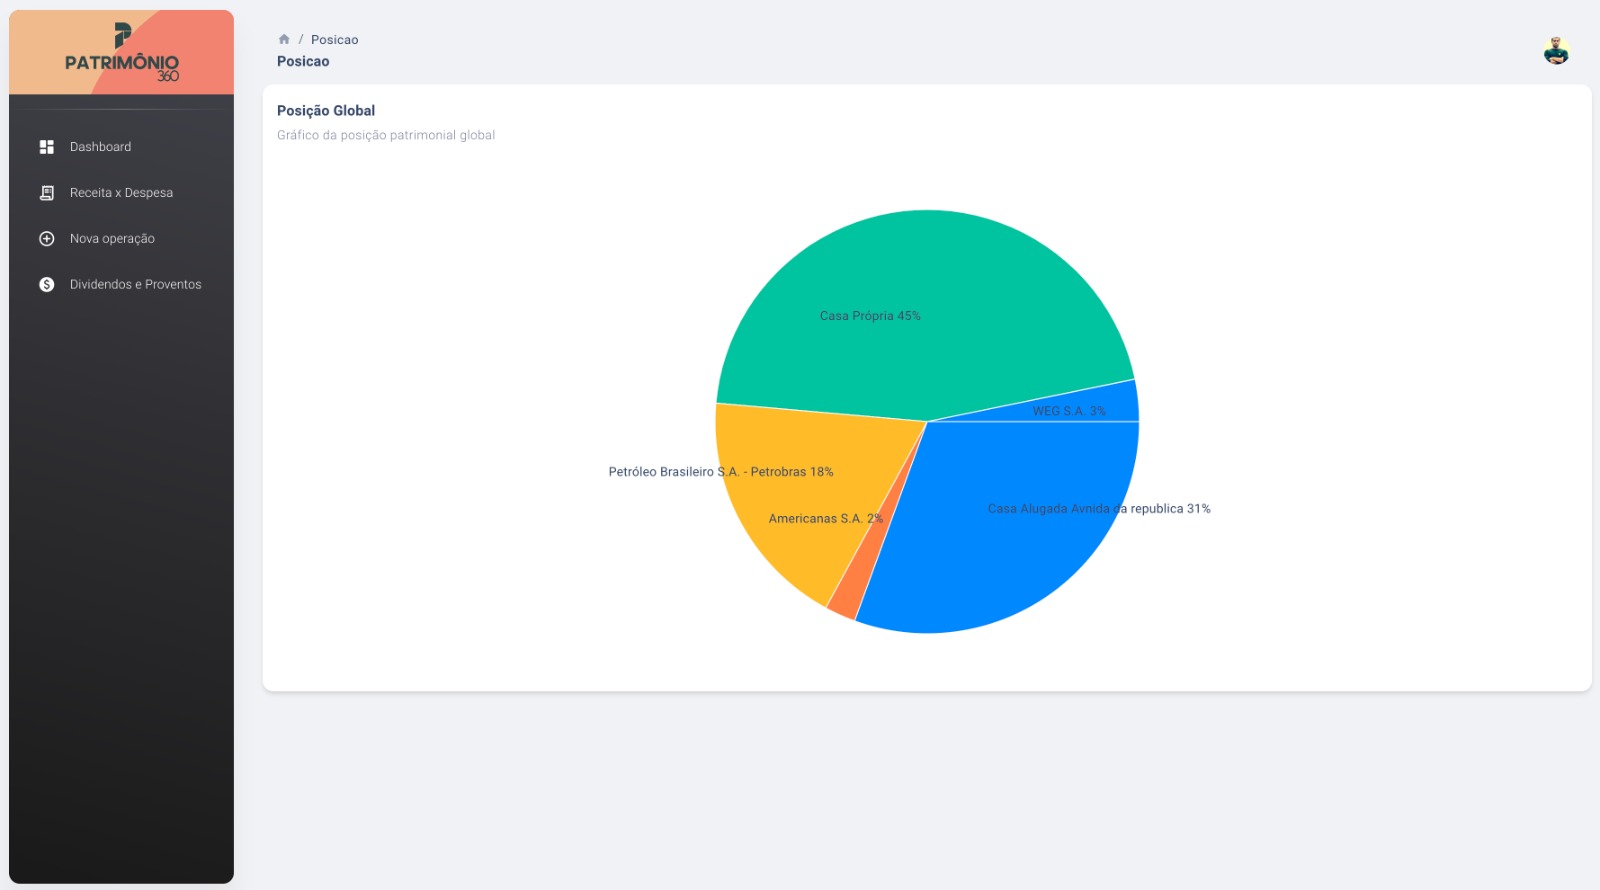Select Nova operação in the sidebar

[x=112, y=239]
